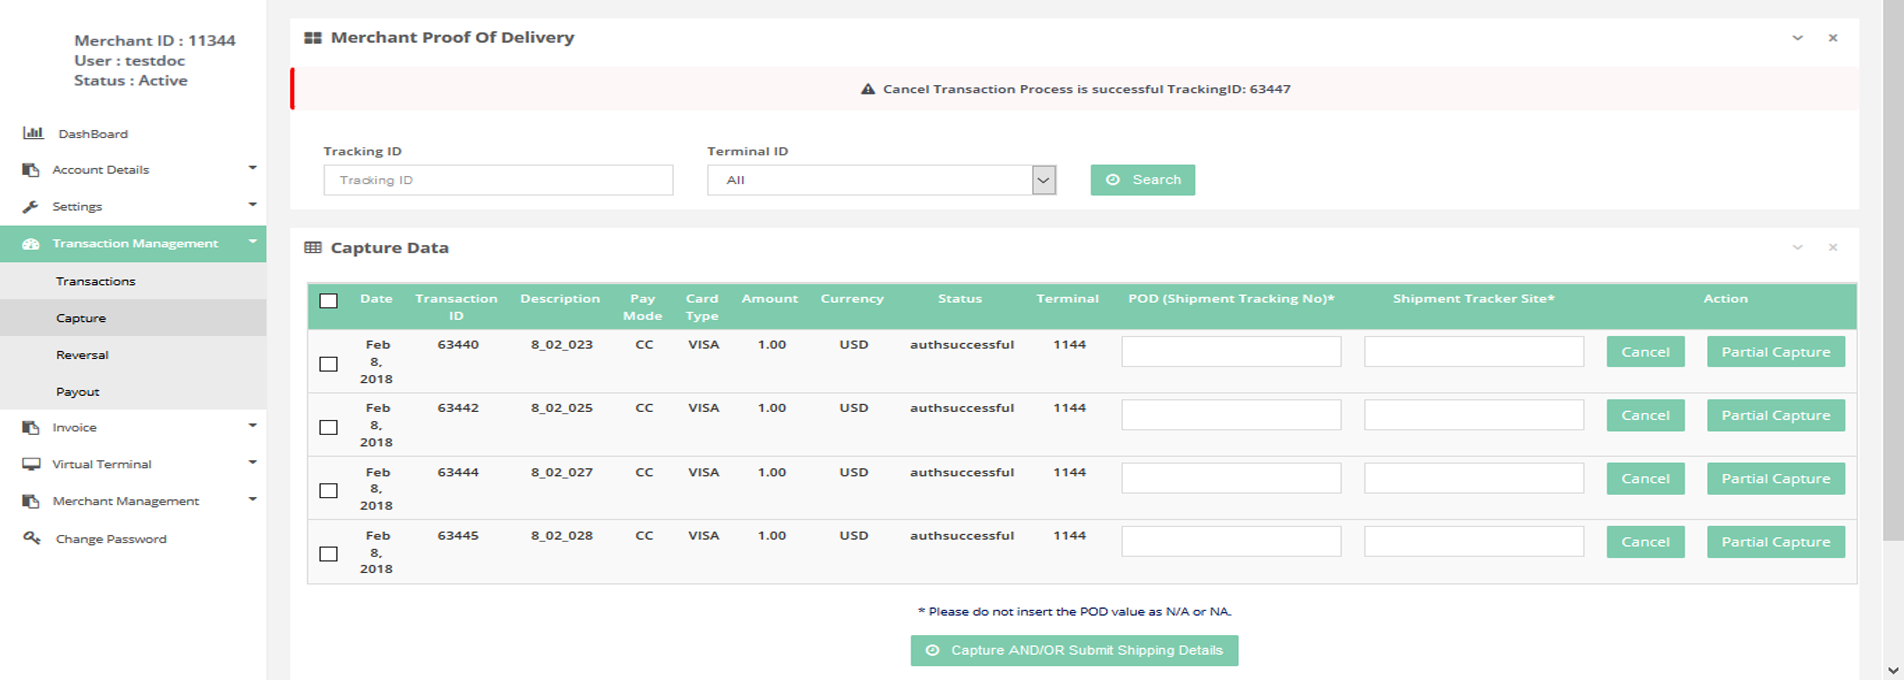Select the checkbox for transaction 63445
Image resolution: width=1904 pixels, height=680 pixels.
click(x=328, y=554)
